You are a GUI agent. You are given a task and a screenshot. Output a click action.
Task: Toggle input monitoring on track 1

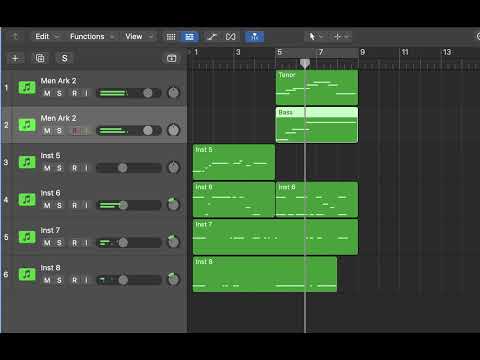[x=86, y=93]
